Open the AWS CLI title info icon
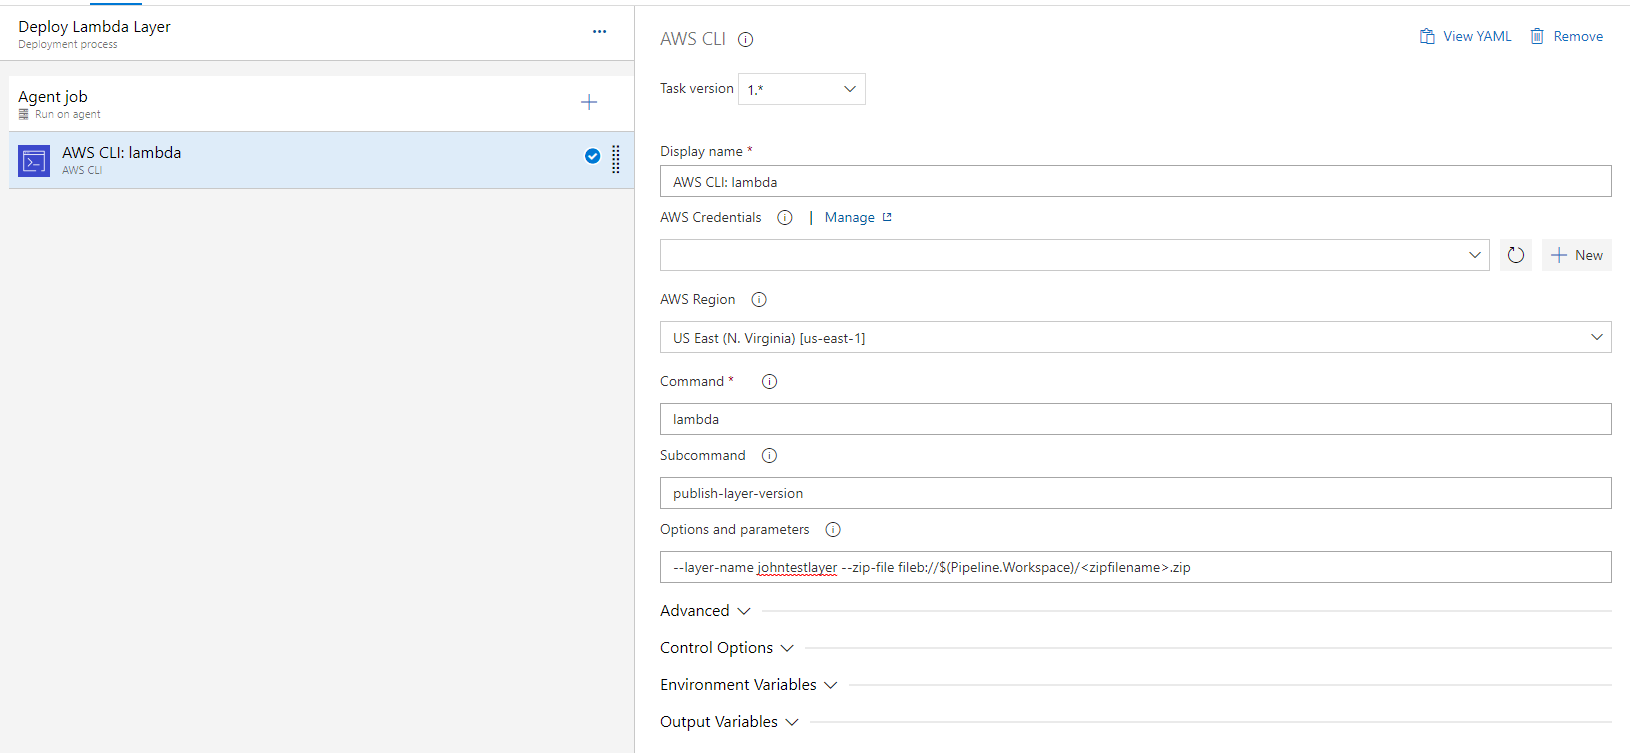This screenshot has width=1630, height=753. [745, 40]
